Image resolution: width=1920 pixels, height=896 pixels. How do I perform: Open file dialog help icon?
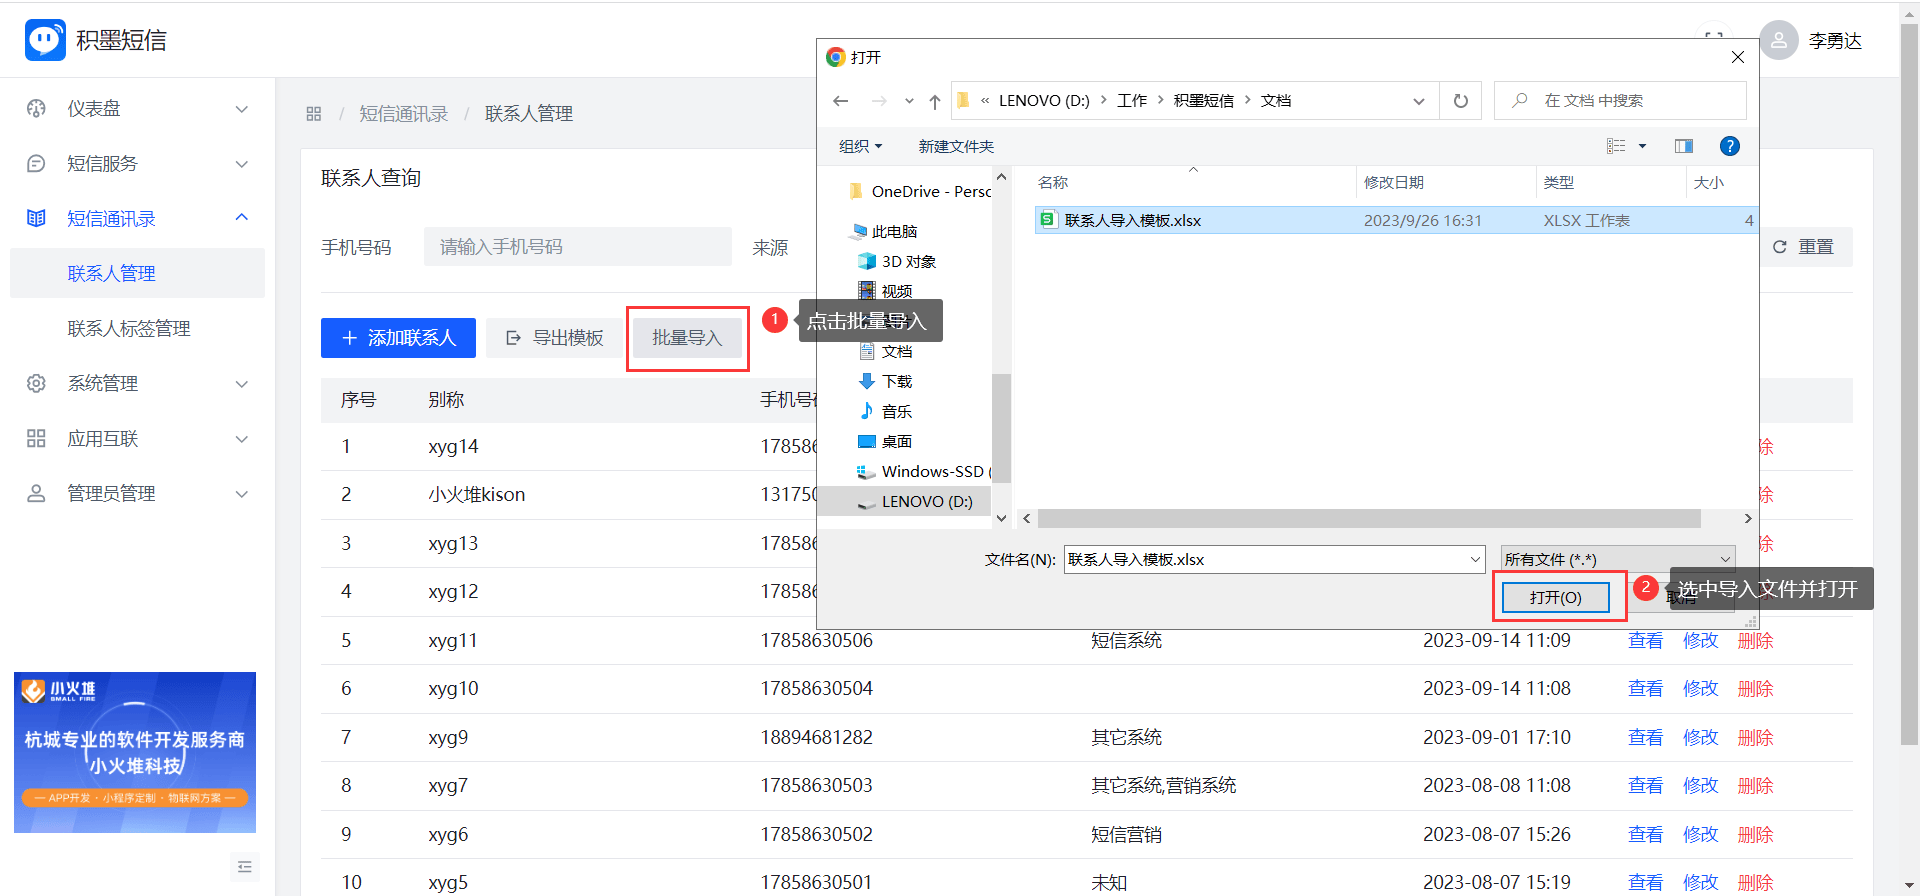click(1729, 146)
